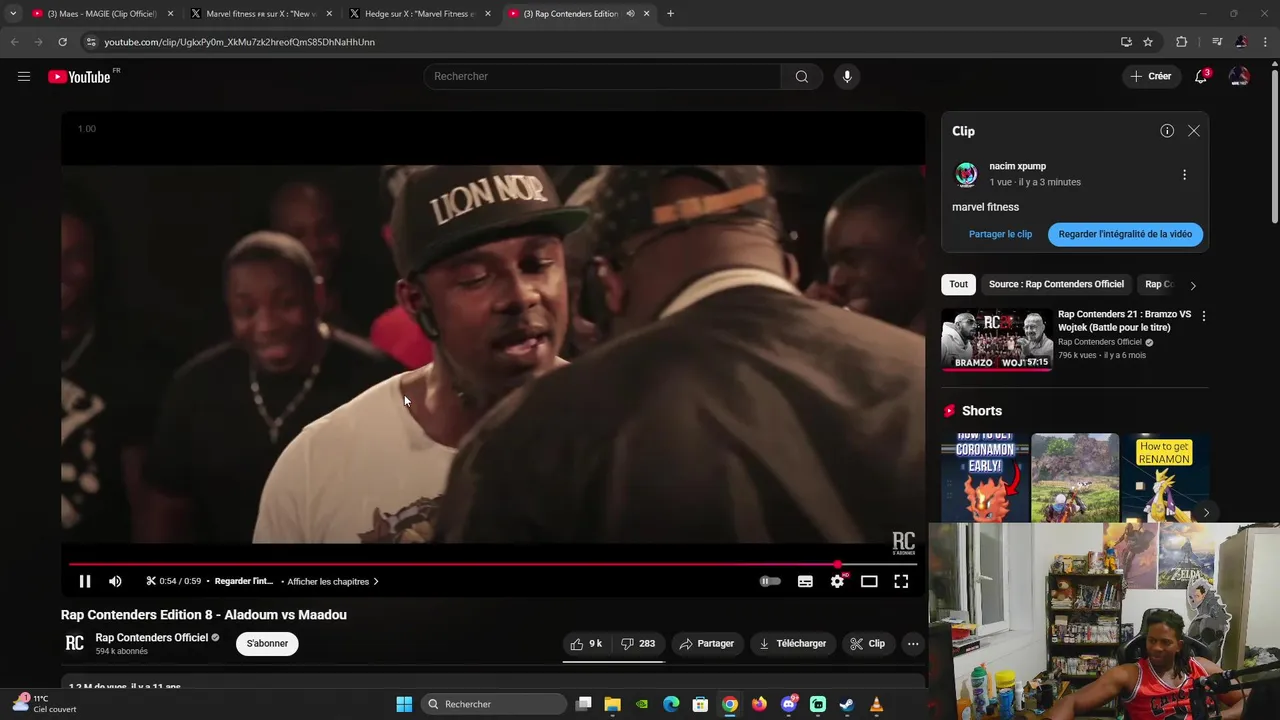This screenshot has height=720, width=1280.
Task: Toggle subtitles in the player
Action: click(805, 581)
